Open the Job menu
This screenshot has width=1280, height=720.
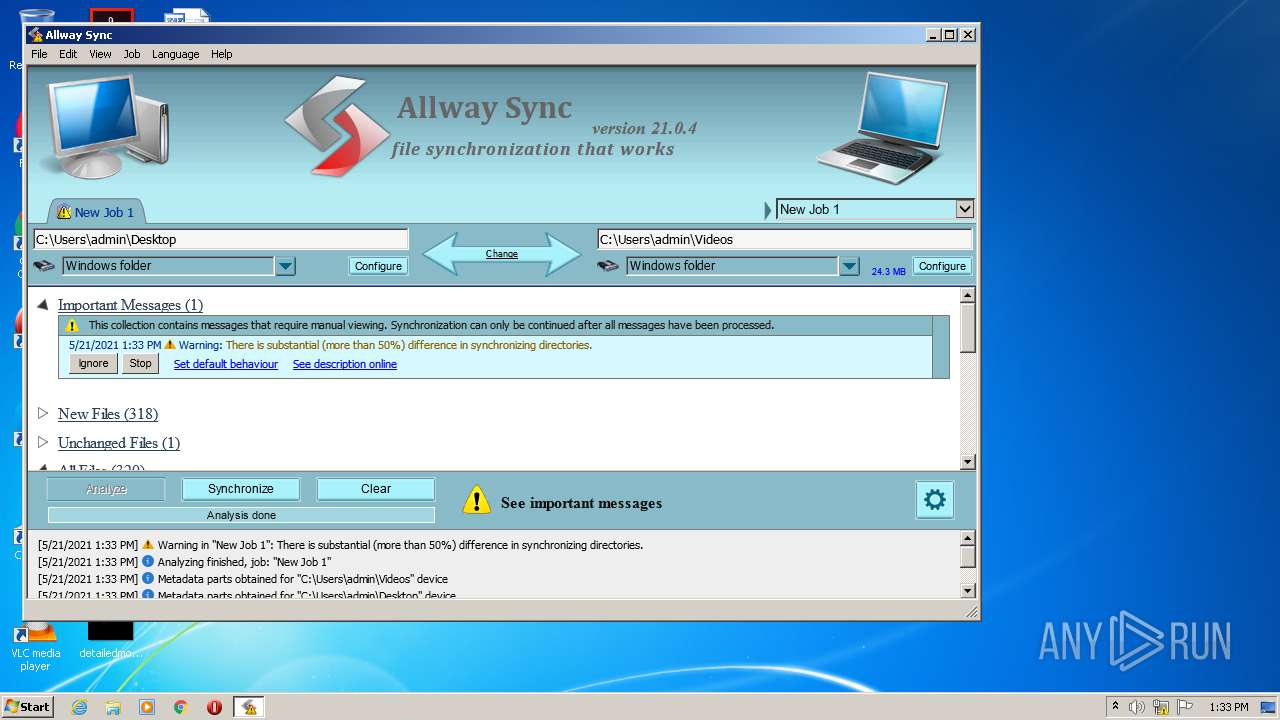tap(132, 54)
